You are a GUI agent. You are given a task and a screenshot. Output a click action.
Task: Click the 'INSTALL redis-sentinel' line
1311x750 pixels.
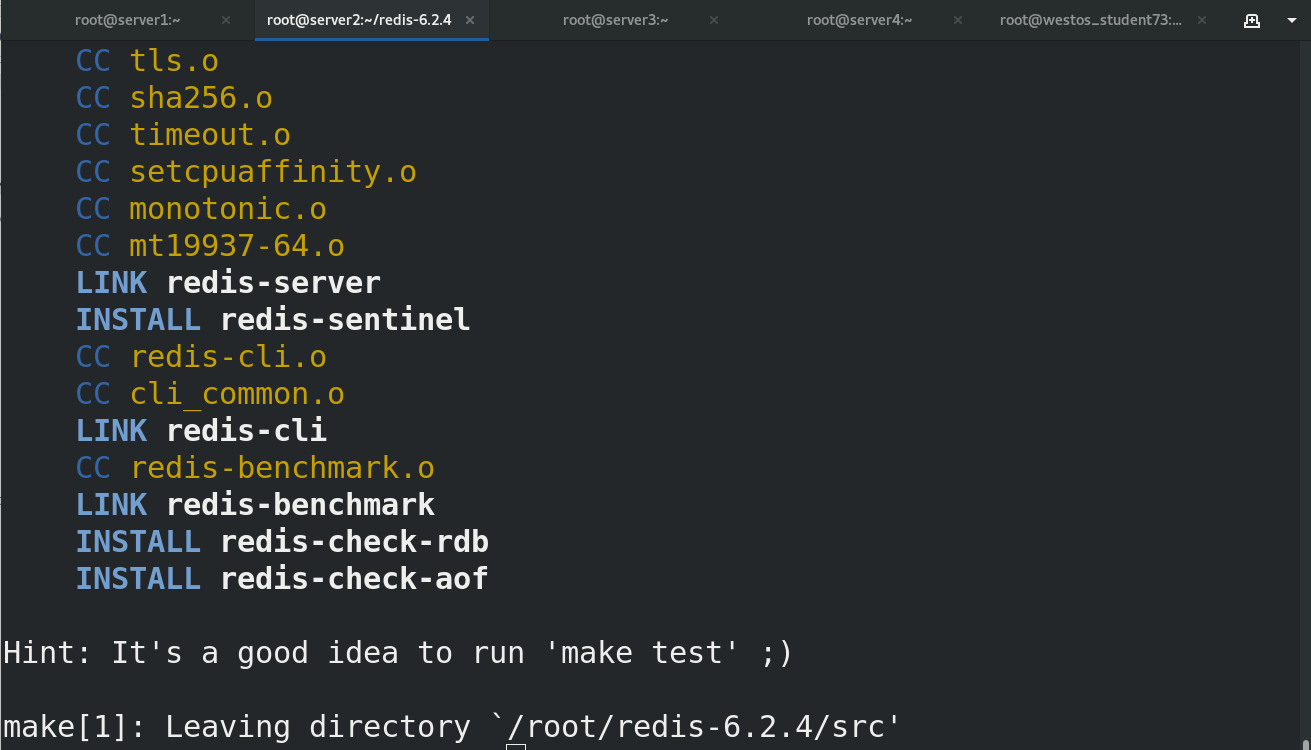[273, 320]
